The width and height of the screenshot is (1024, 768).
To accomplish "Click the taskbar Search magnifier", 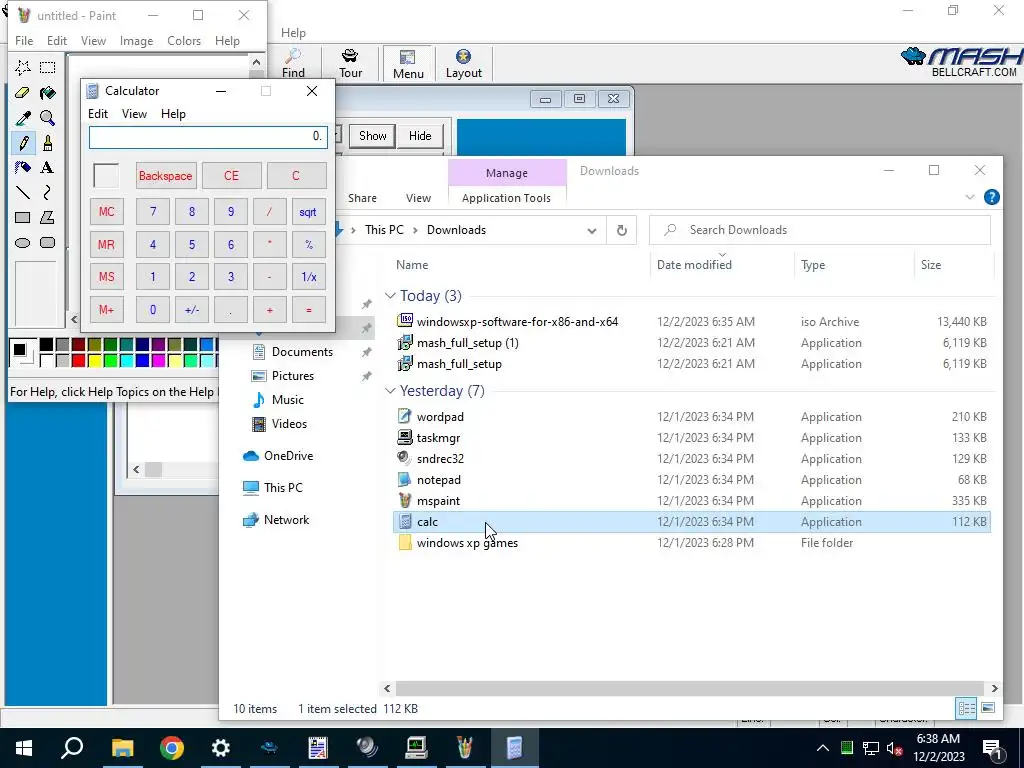I will tap(72, 748).
